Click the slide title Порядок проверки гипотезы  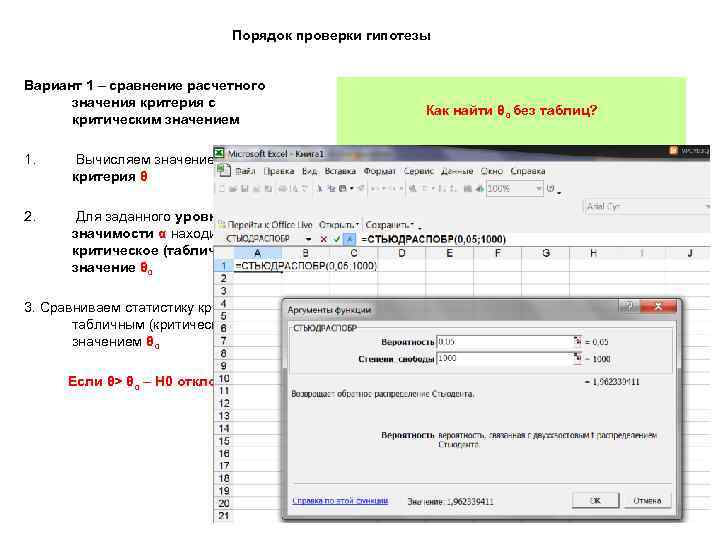332,35
